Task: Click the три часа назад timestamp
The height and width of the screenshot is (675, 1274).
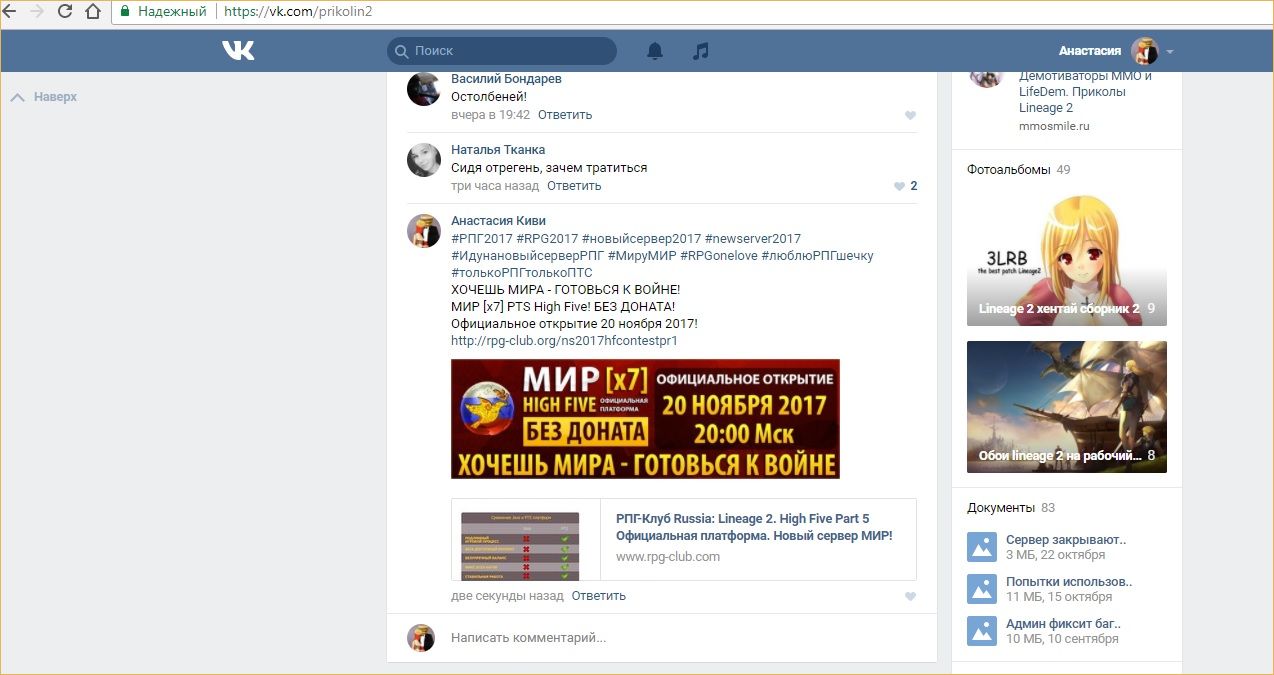Action: click(495, 186)
